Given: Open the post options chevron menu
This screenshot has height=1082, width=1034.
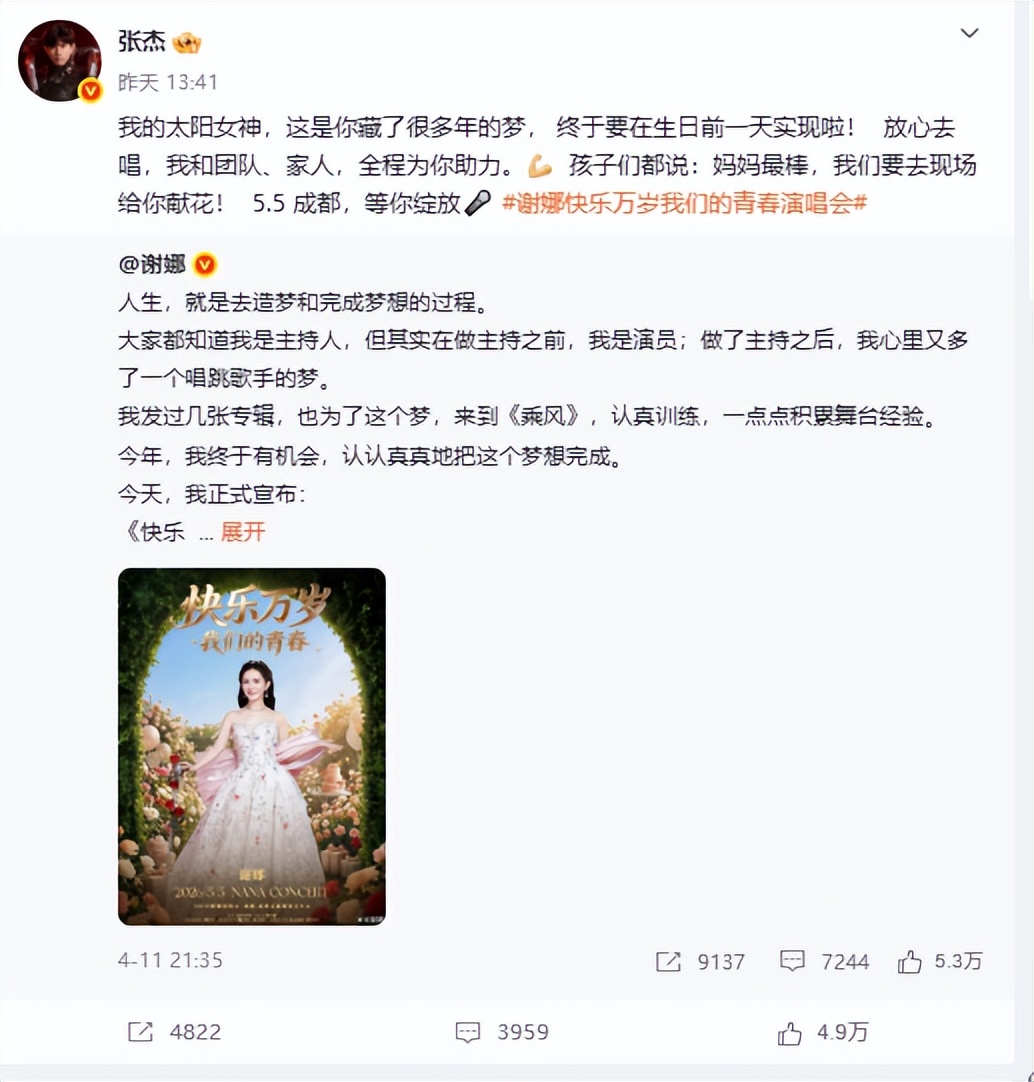Looking at the screenshot, I should pos(969,33).
